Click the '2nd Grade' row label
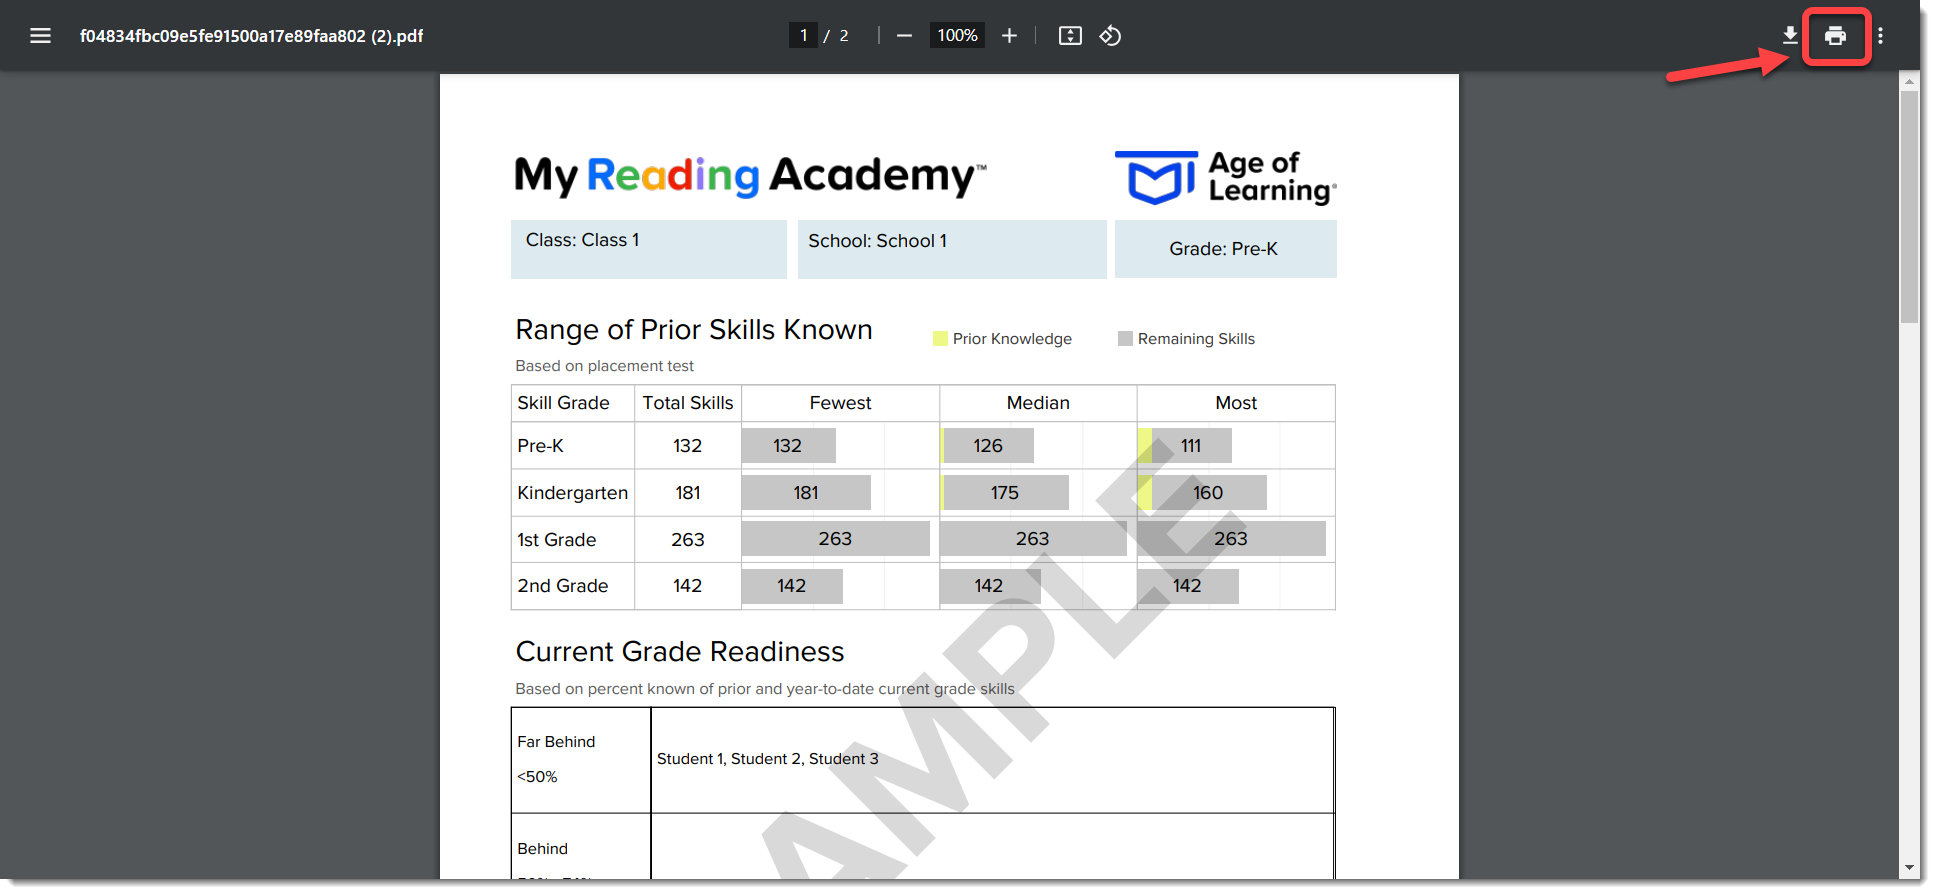The image size is (1935, 894). tap(562, 586)
